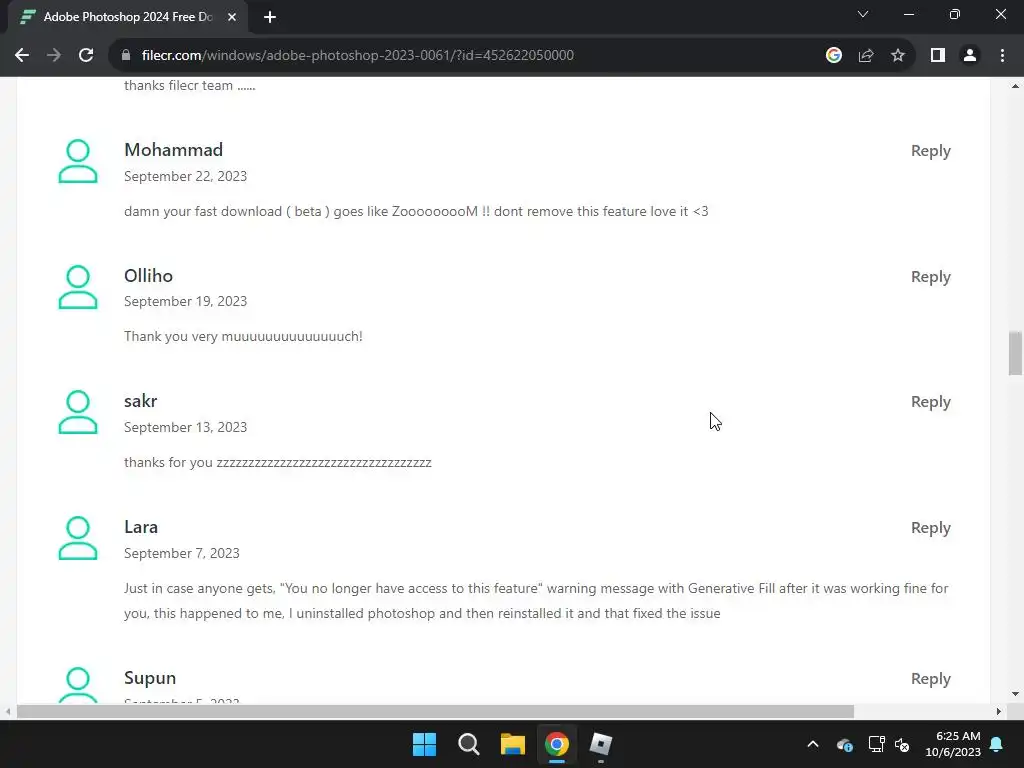Screen dimensions: 1024x768
Task: Share this page using the share icon
Action: tap(866, 56)
